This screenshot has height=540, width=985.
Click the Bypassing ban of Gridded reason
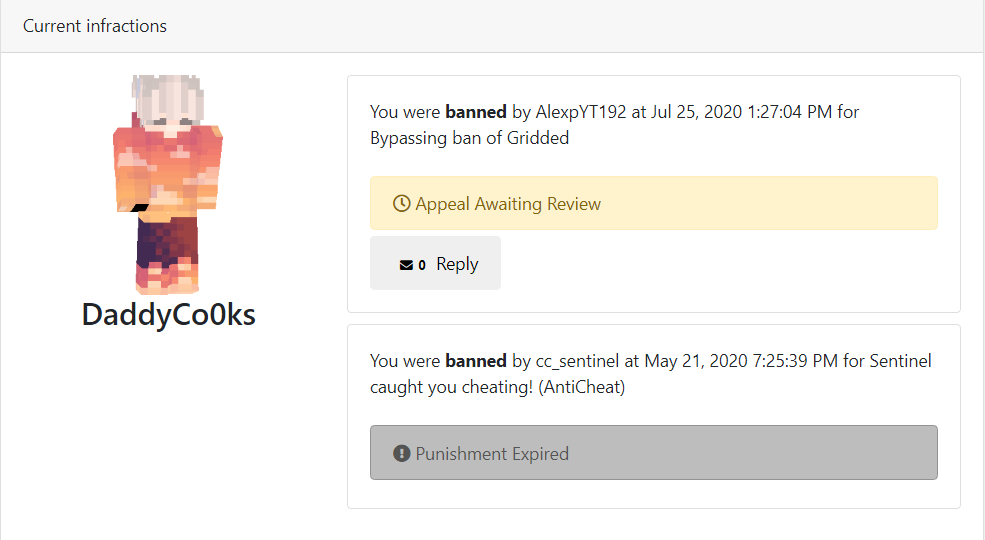469,138
